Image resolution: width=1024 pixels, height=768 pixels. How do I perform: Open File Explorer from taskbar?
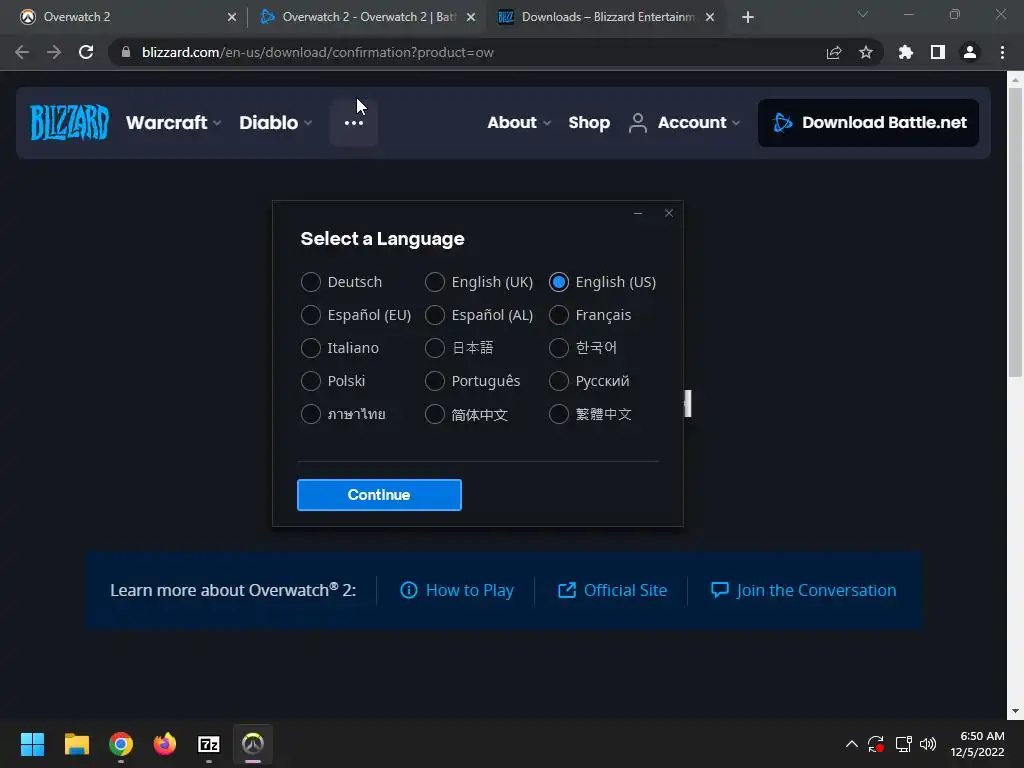point(76,744)
